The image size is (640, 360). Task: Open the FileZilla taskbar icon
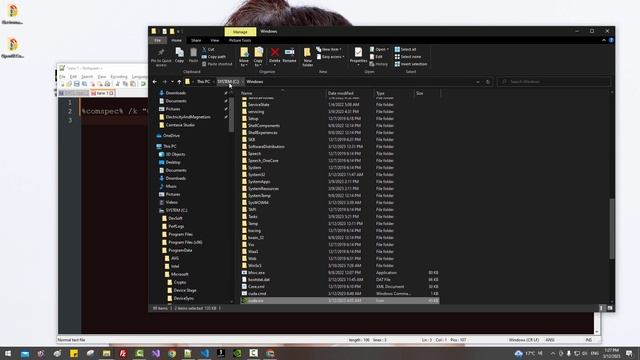coord(123,353)
